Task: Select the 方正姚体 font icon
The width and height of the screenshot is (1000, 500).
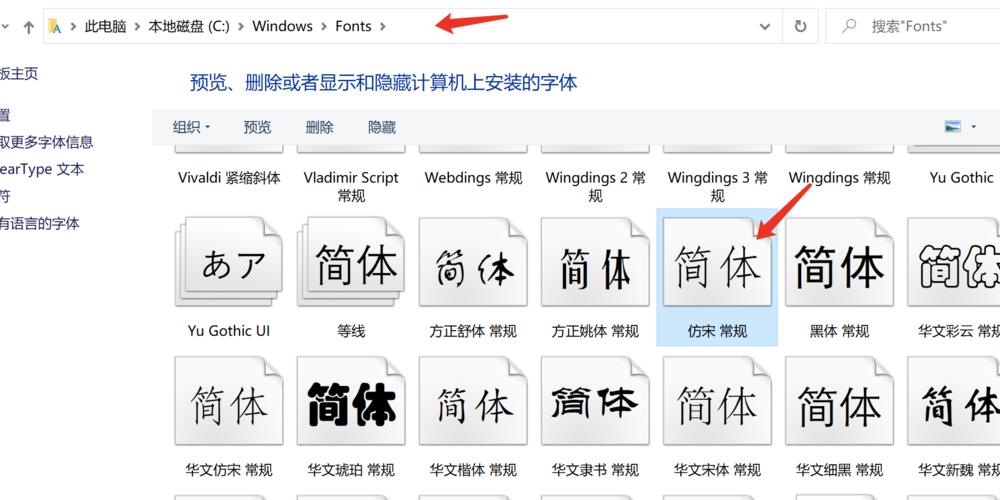Action: [595, 262]
